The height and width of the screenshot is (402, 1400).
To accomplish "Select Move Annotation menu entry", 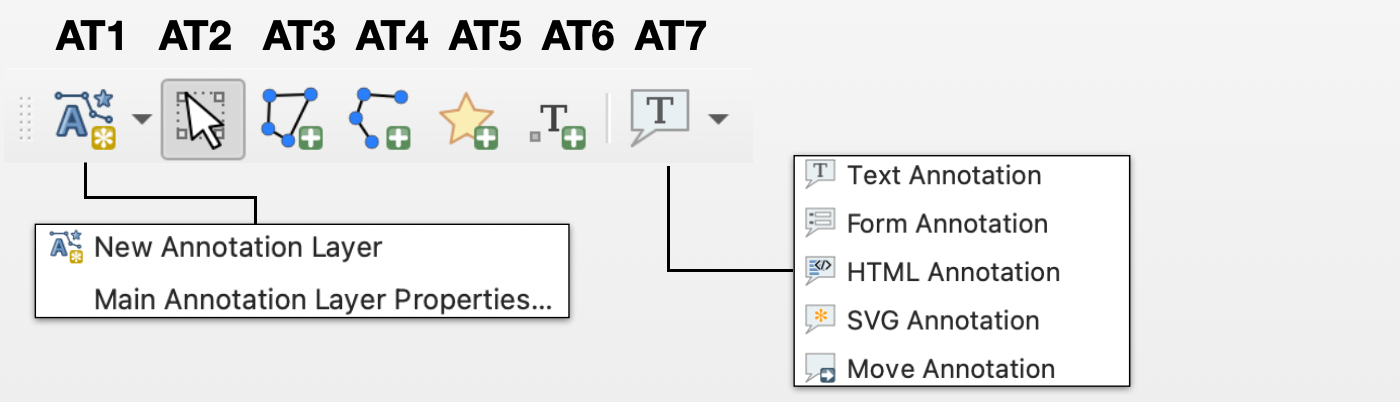I will click(950, 369).
